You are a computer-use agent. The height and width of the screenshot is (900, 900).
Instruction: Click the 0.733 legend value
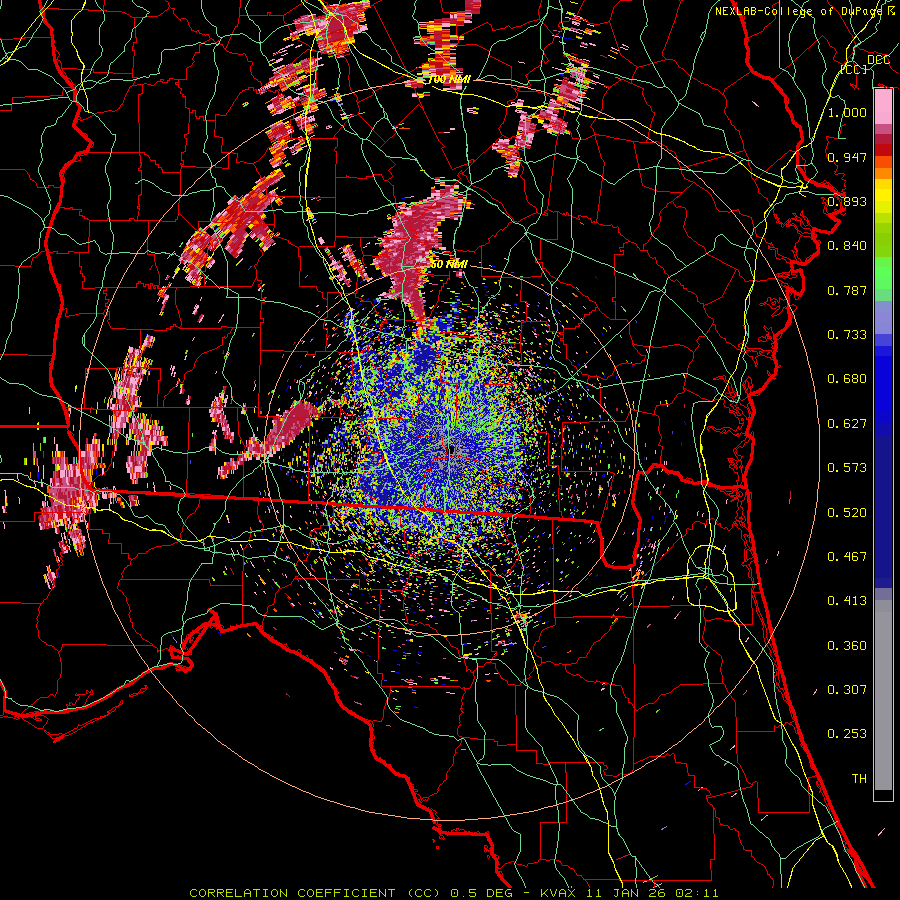(x=847, y=335)
